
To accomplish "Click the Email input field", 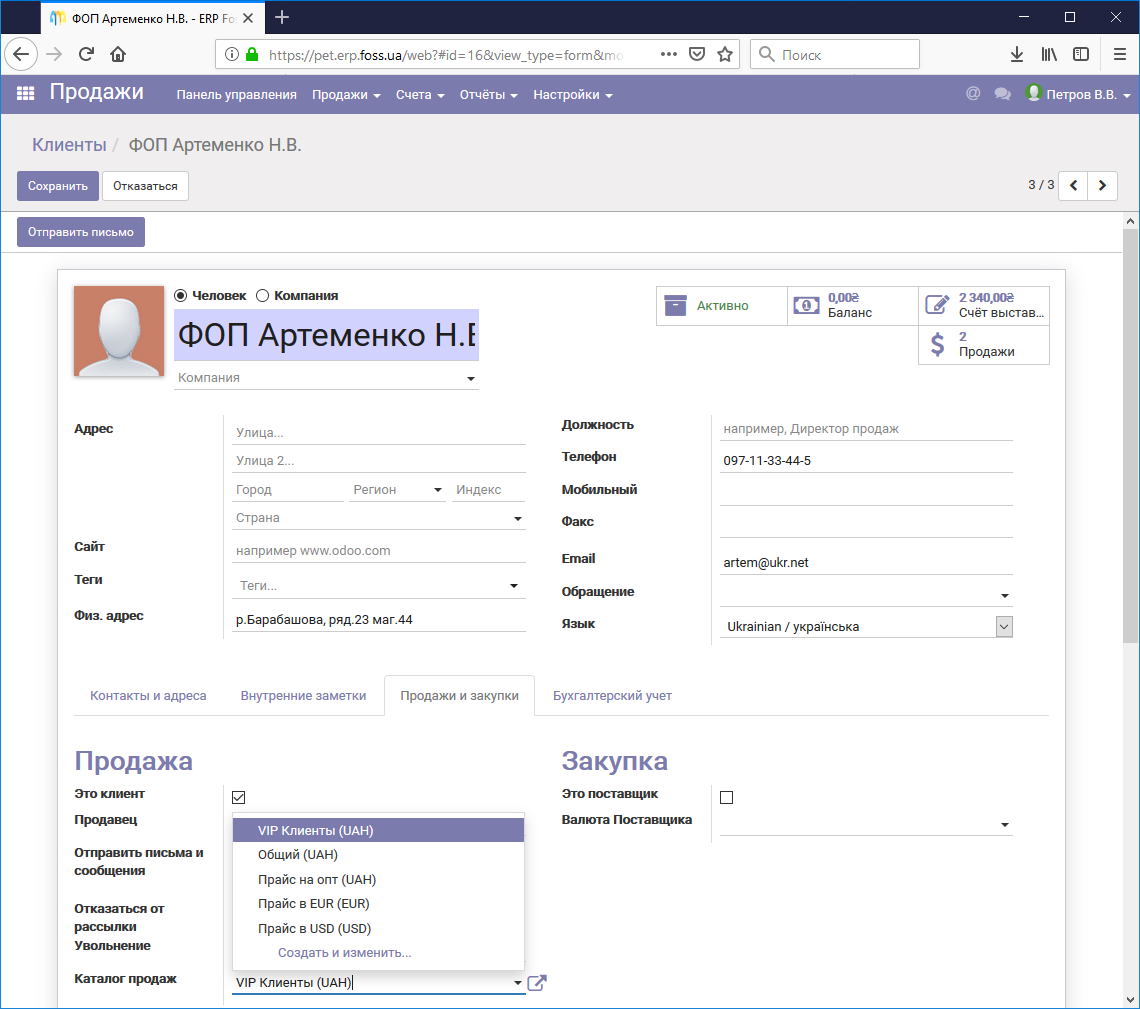I will (866, 563).
